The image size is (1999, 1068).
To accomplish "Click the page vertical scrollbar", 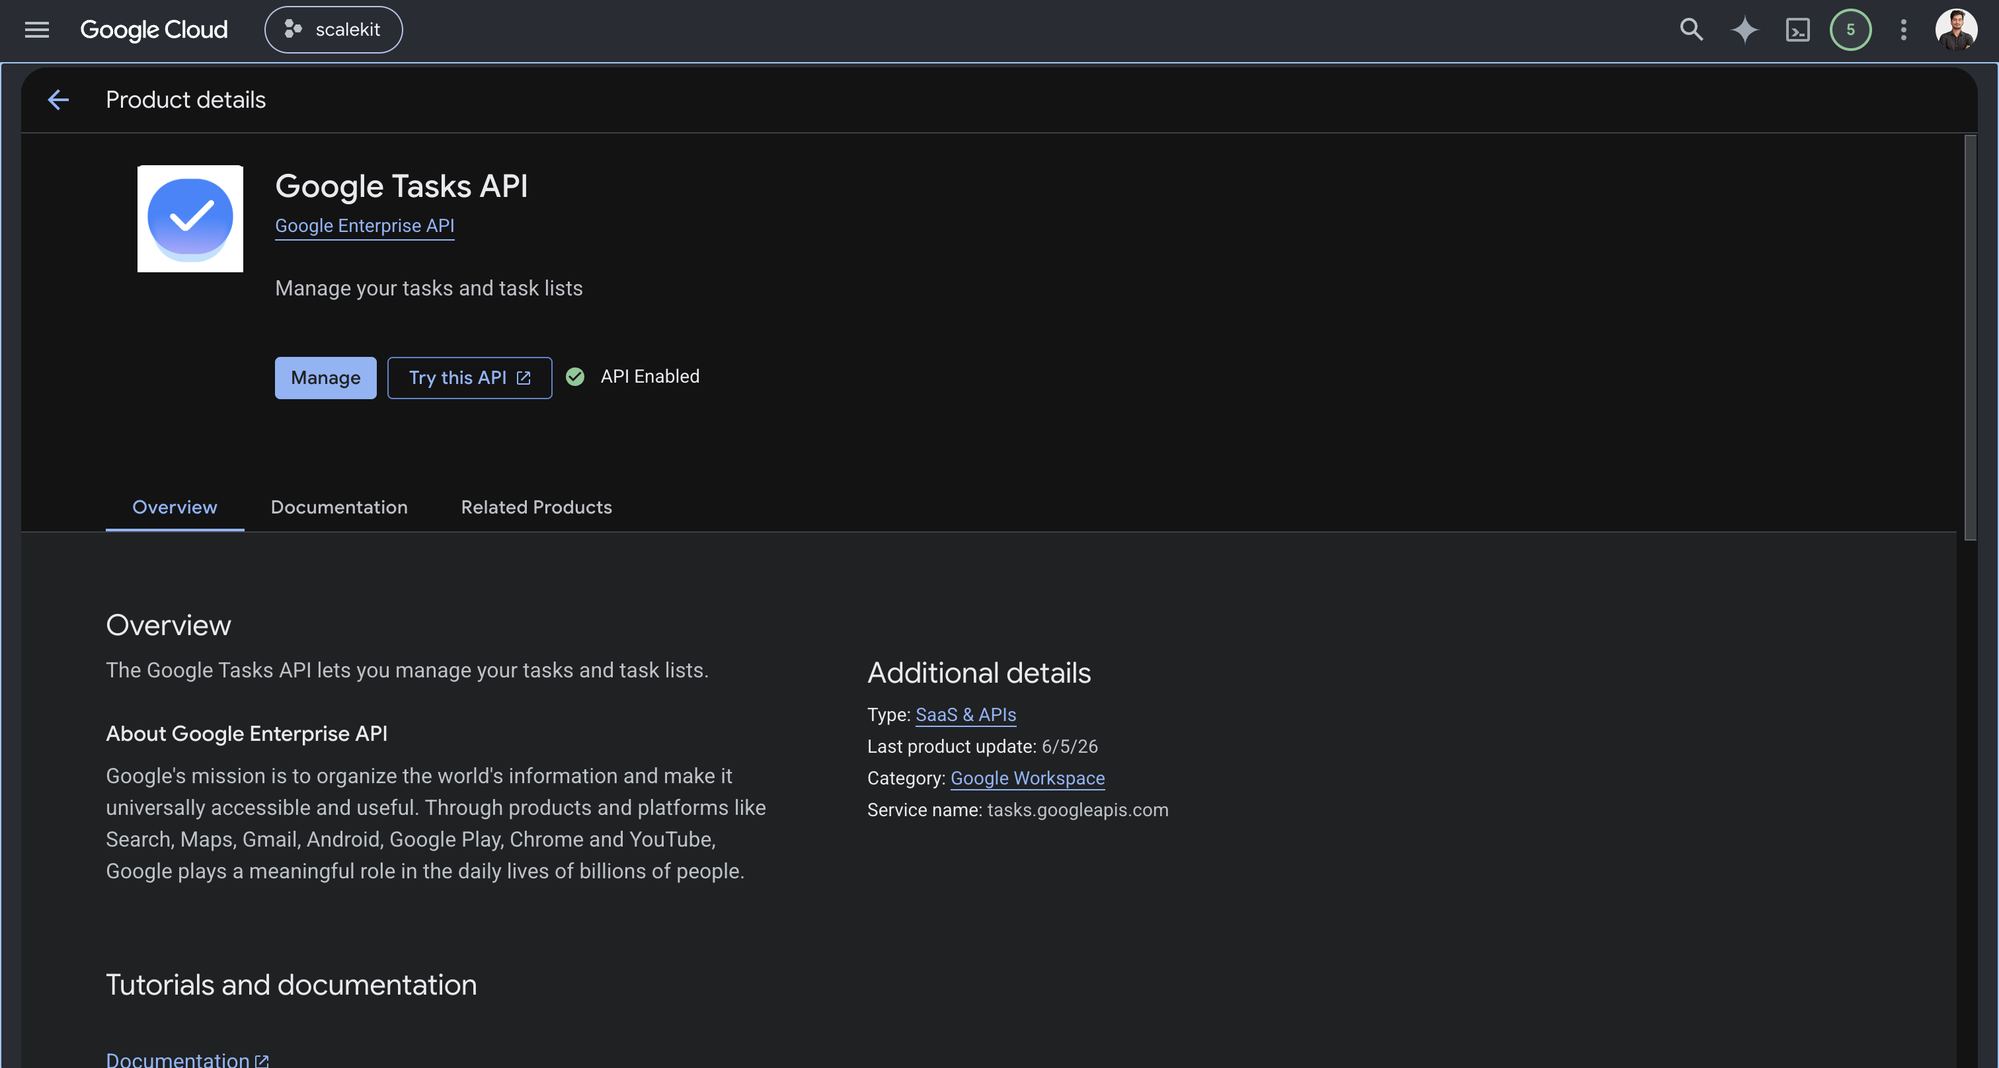I will coord(1969,338).
